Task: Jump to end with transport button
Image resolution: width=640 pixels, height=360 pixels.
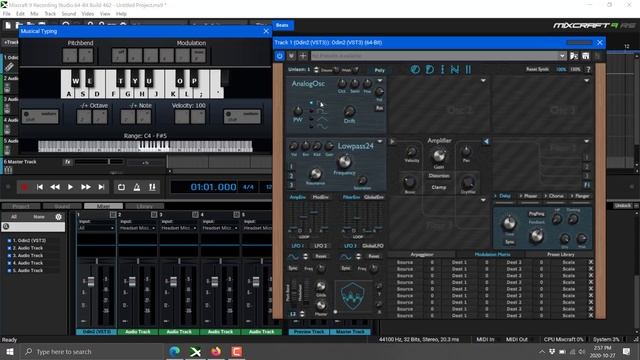Action: click(x=101, y=187)
